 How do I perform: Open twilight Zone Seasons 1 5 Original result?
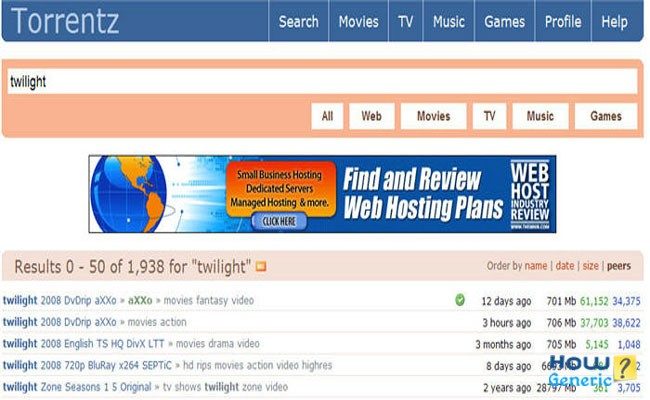[77, 387]
